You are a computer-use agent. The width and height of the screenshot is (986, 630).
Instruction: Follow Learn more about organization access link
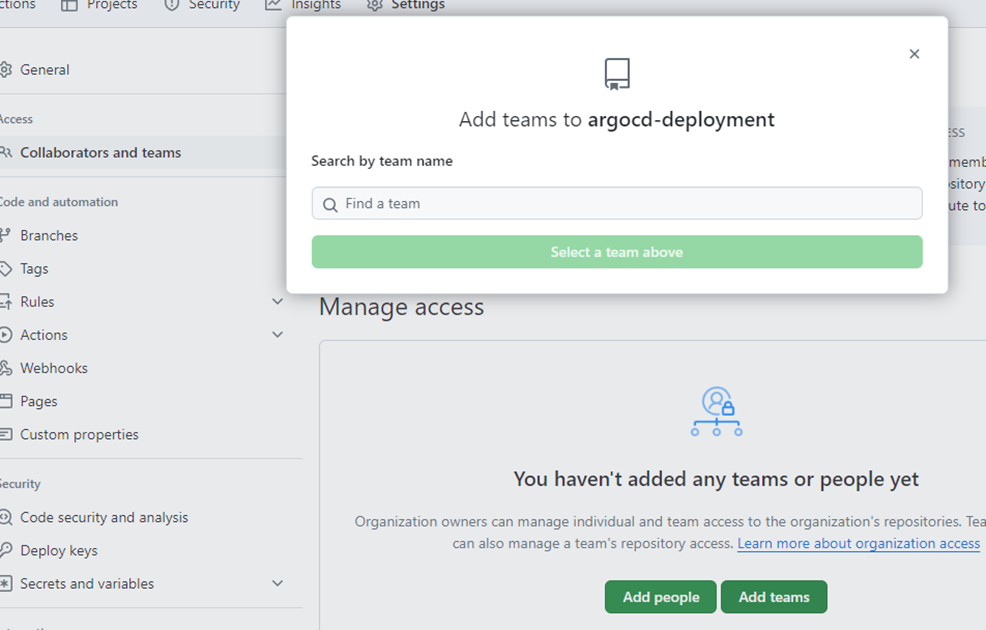[x=858, y=543]
